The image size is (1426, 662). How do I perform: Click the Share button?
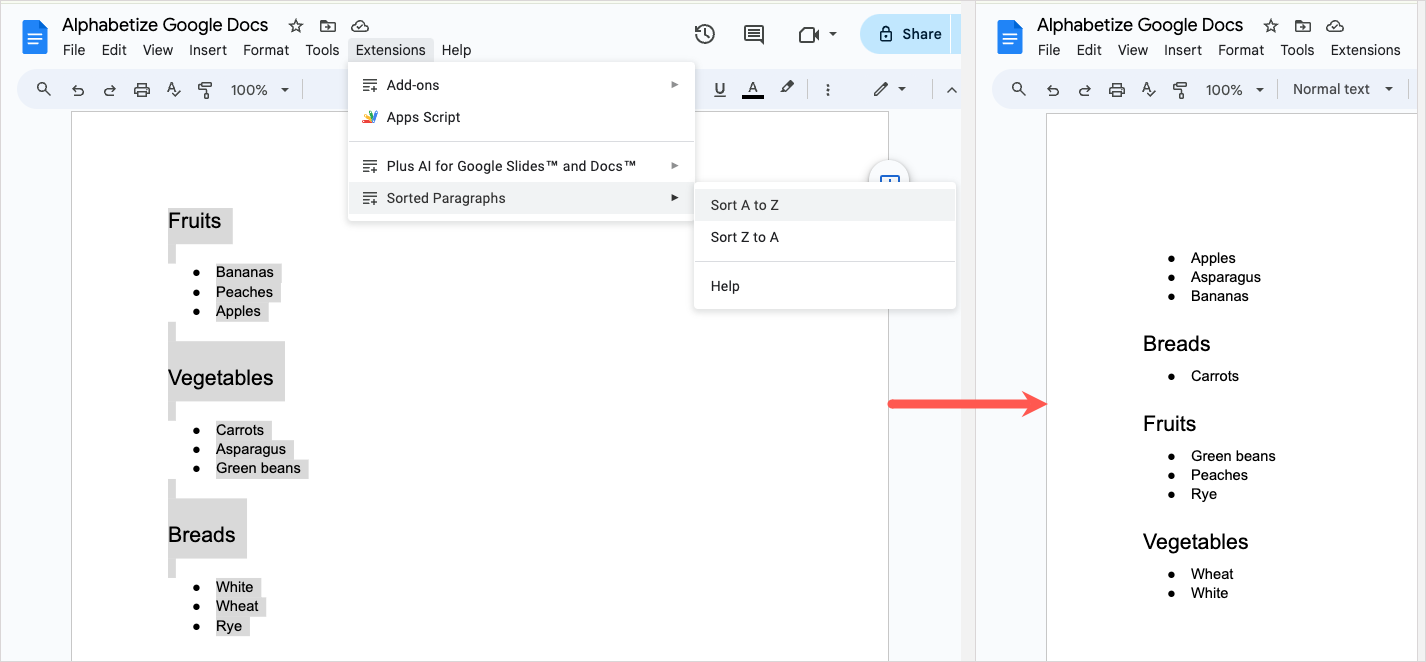pos(909,34)
